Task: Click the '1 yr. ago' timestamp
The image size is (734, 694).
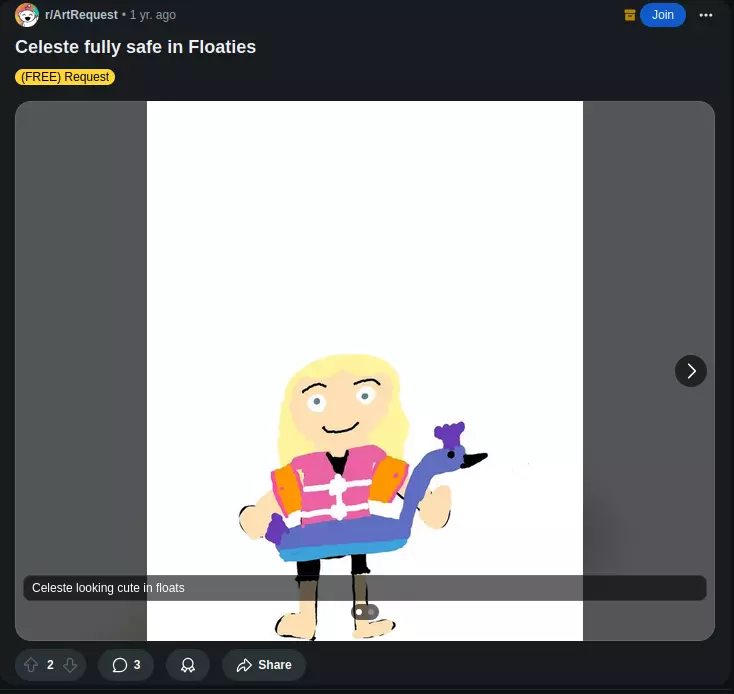Action: pyautogui.click(x=153, y=15)
